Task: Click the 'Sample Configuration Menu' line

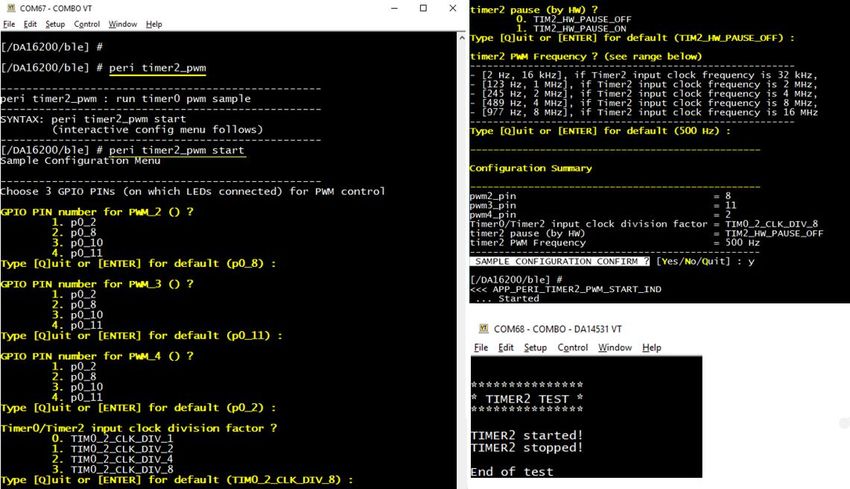Action: pos(80,160)
